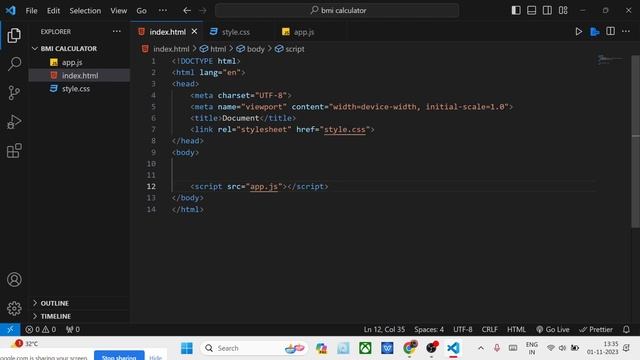
Task: Open Run and Debug view
Action: pos(14,122)
